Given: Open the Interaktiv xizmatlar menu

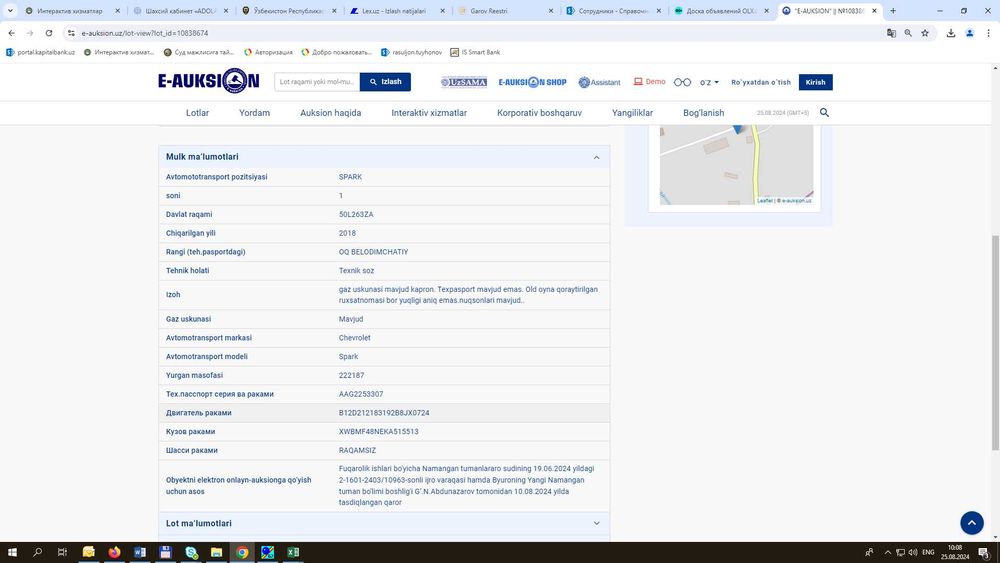Looking at the screenshot, I should click(429, 113).
